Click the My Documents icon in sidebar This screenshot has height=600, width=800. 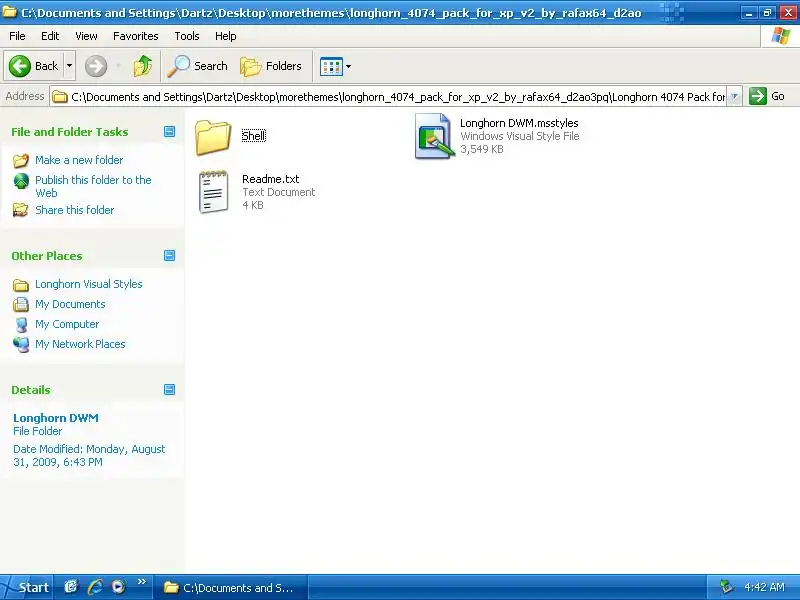coord(20,304)
